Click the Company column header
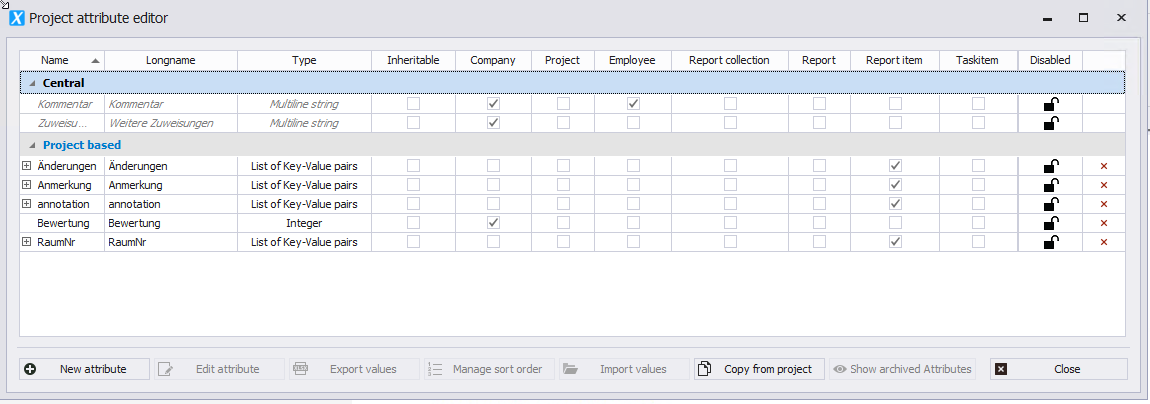1150x404 pixels. (x=493, y=60)
